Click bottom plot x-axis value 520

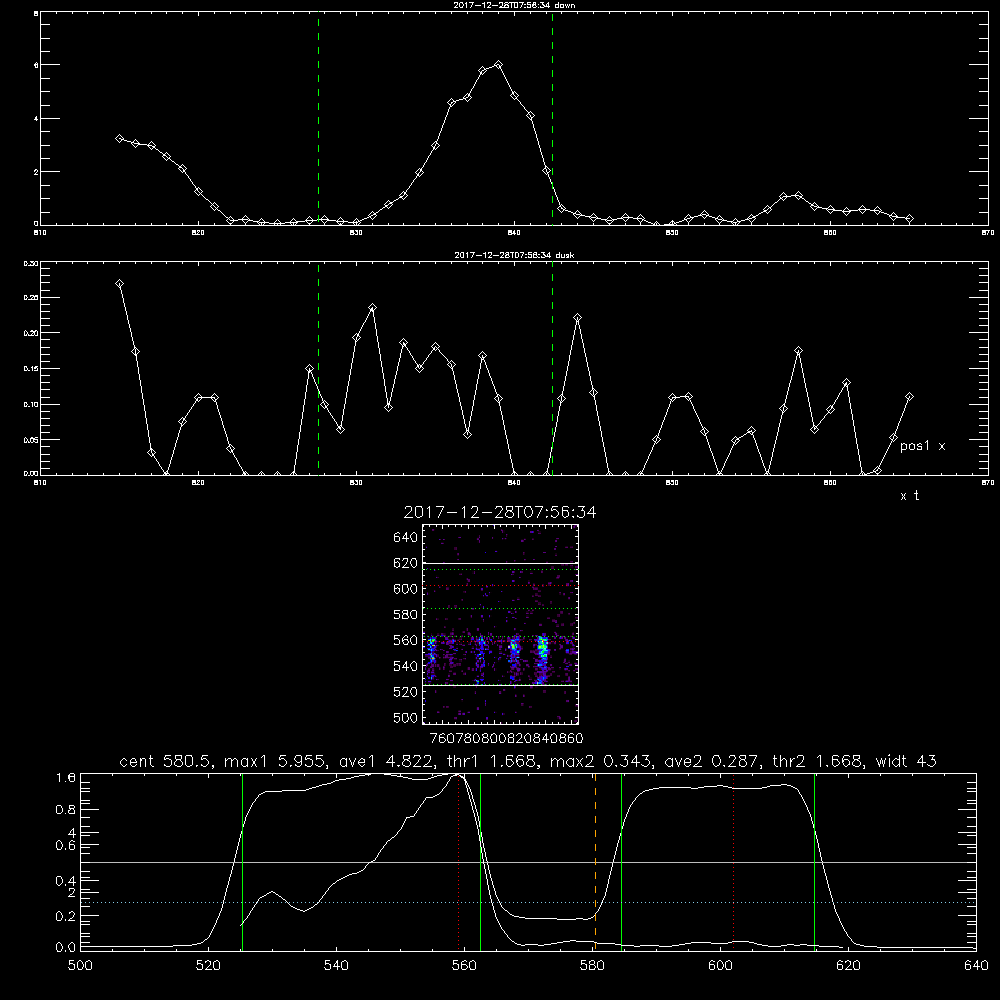(x=208, y=966)
